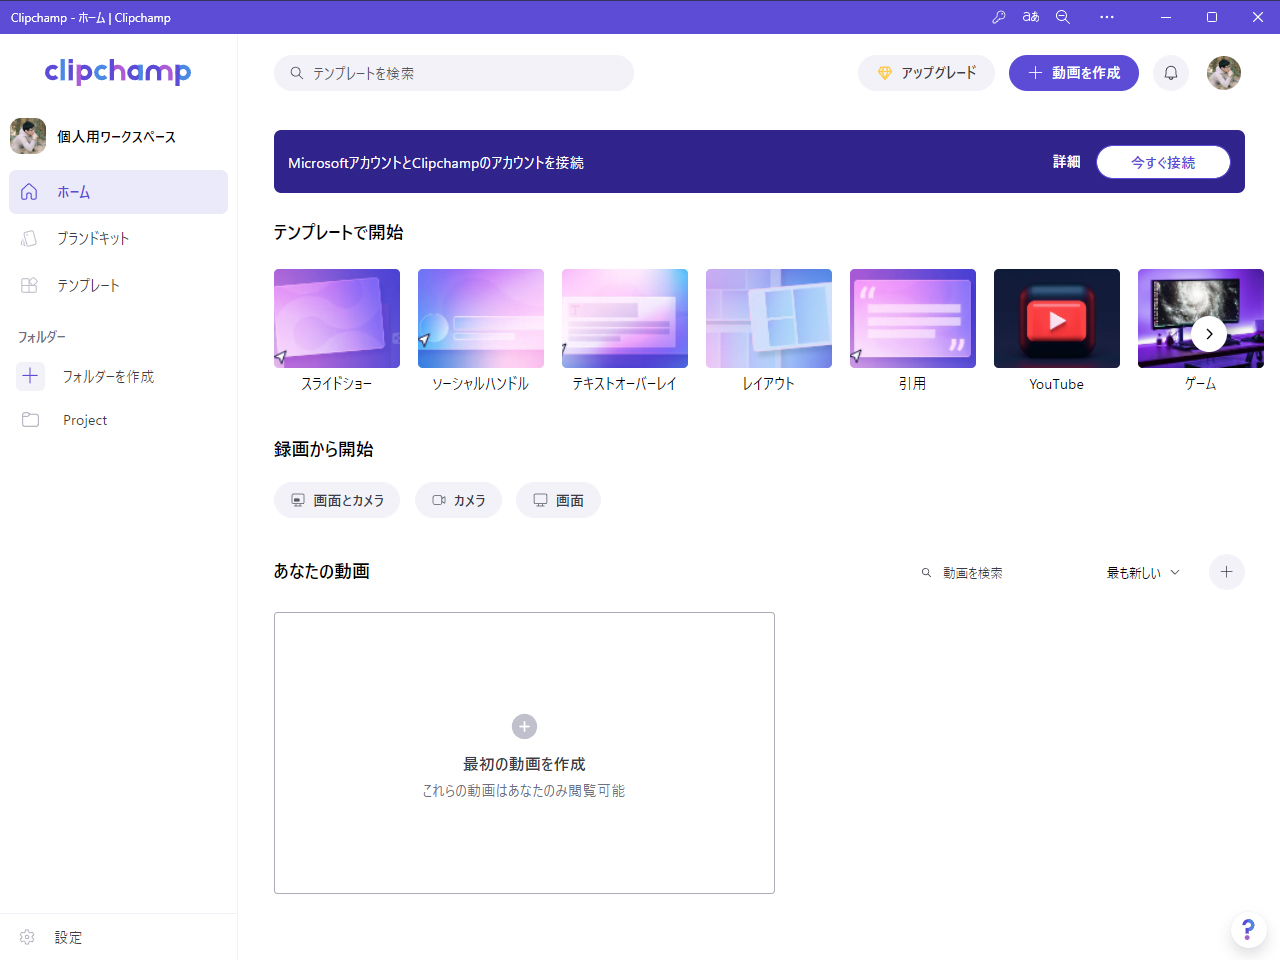Viewport: 1280px width, 960px height.
Task: Open notifications via the bell icon
Action: tap(1170, 72)
